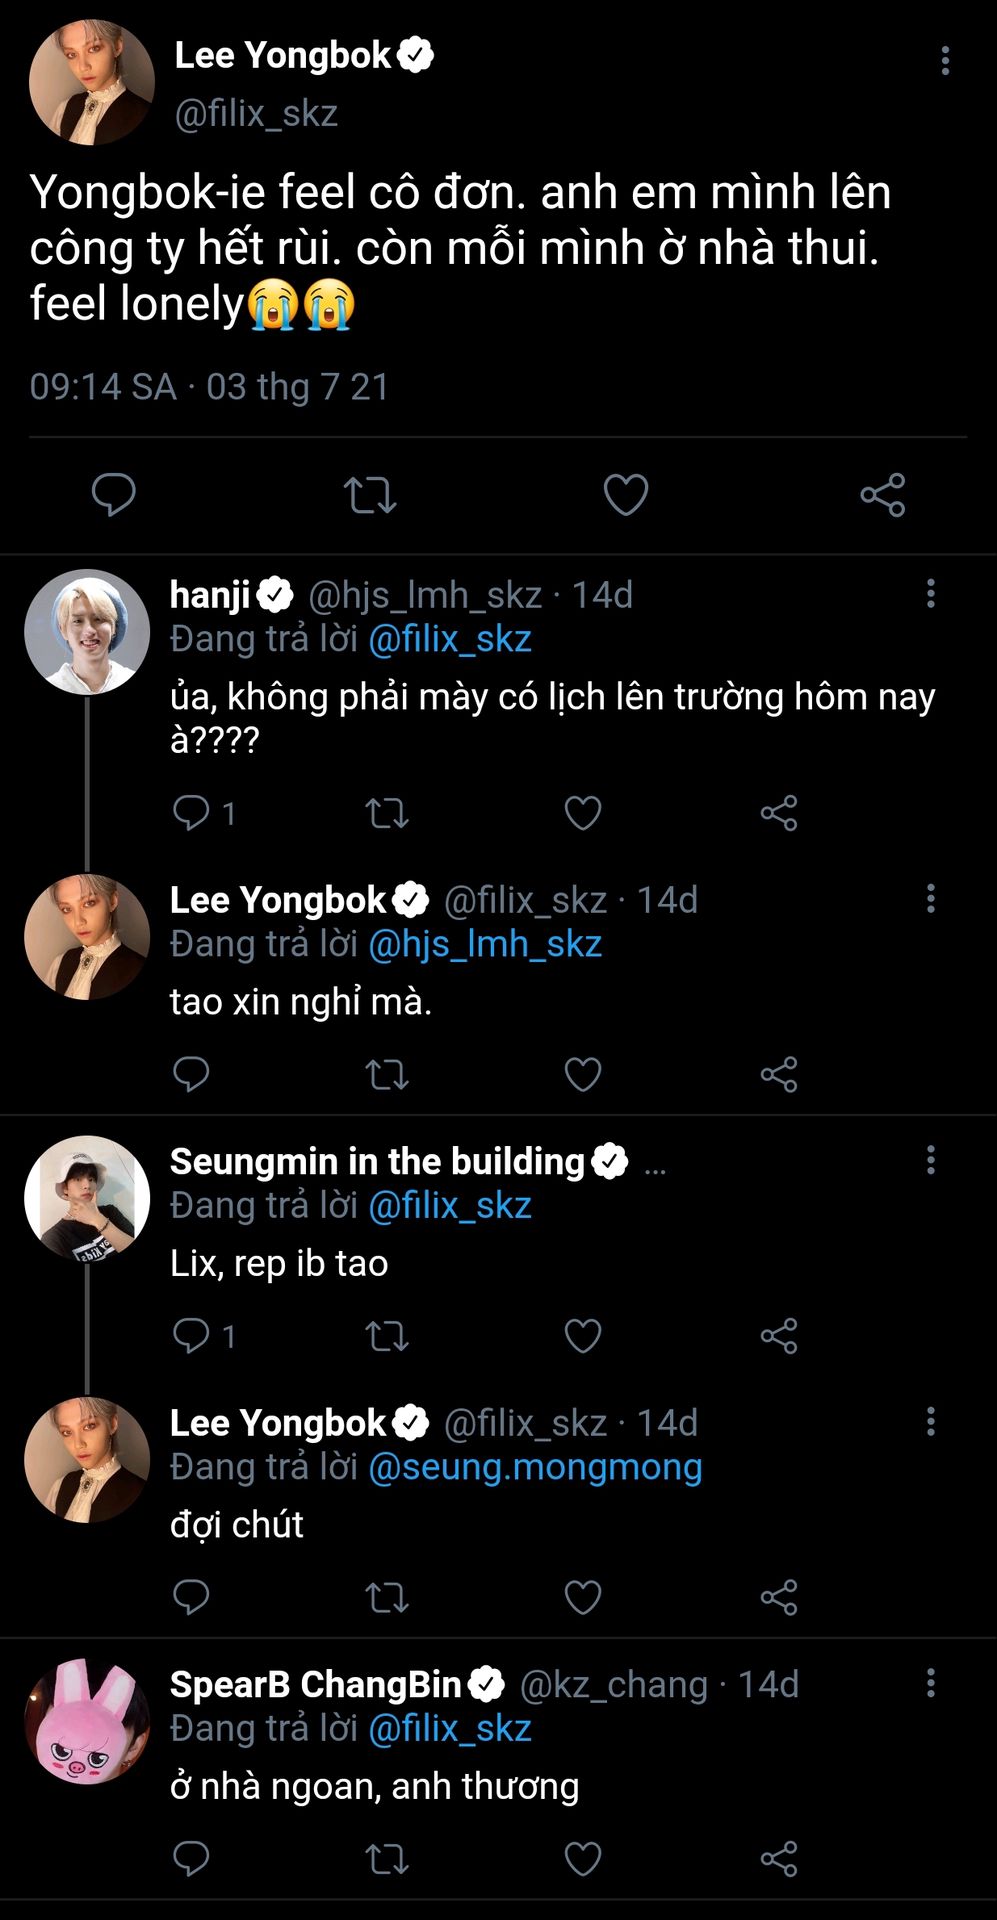
Task: Open @hjs_lmh_skz mention link
Action: coord(485,944)
